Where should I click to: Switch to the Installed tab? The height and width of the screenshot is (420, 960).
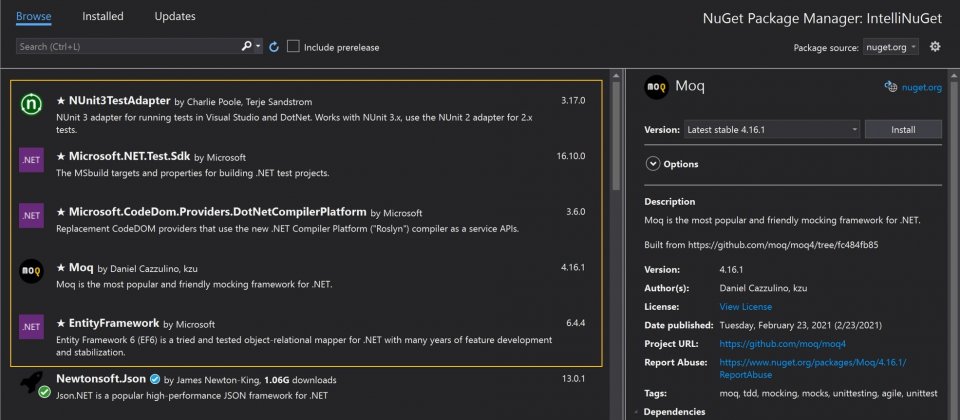coord(103,17)
